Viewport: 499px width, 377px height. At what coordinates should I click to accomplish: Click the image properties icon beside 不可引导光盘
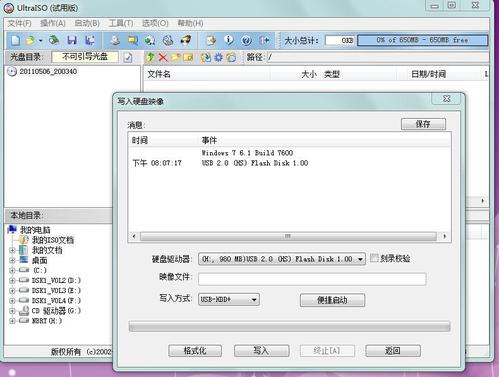click(x=128, y=57)
